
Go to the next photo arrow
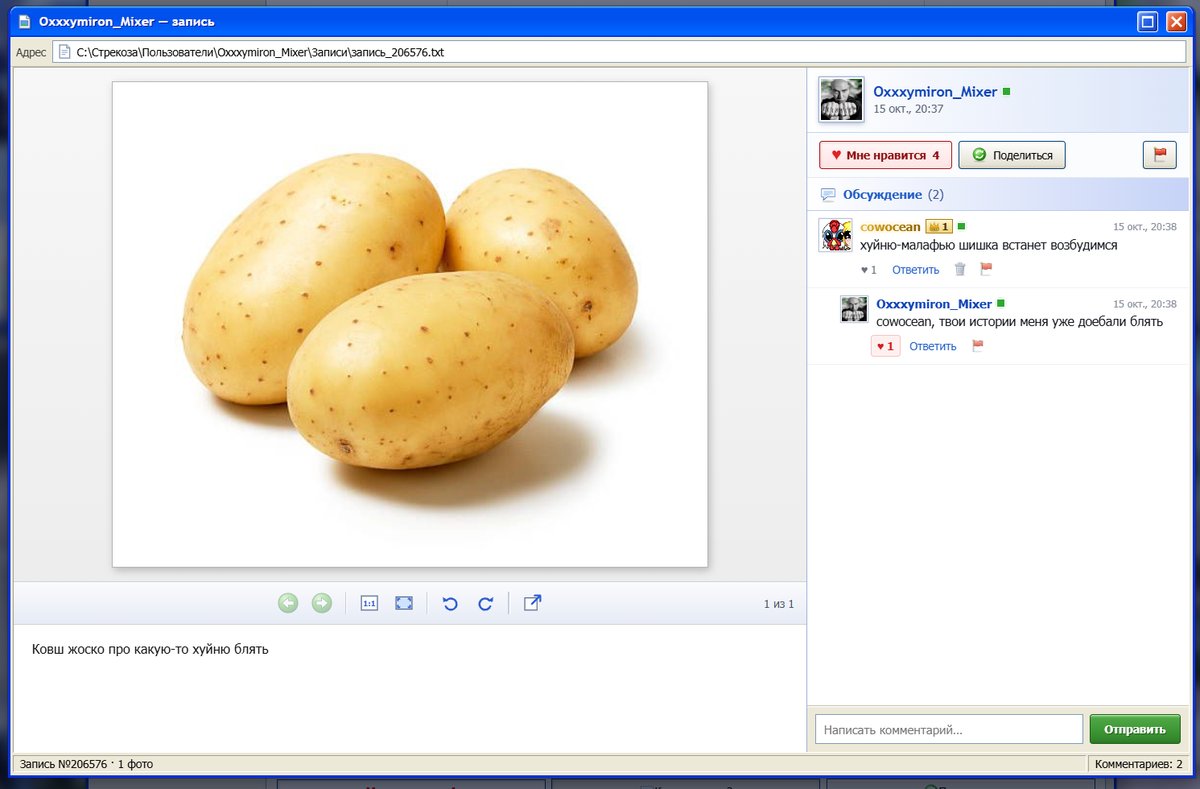point(322,603)
